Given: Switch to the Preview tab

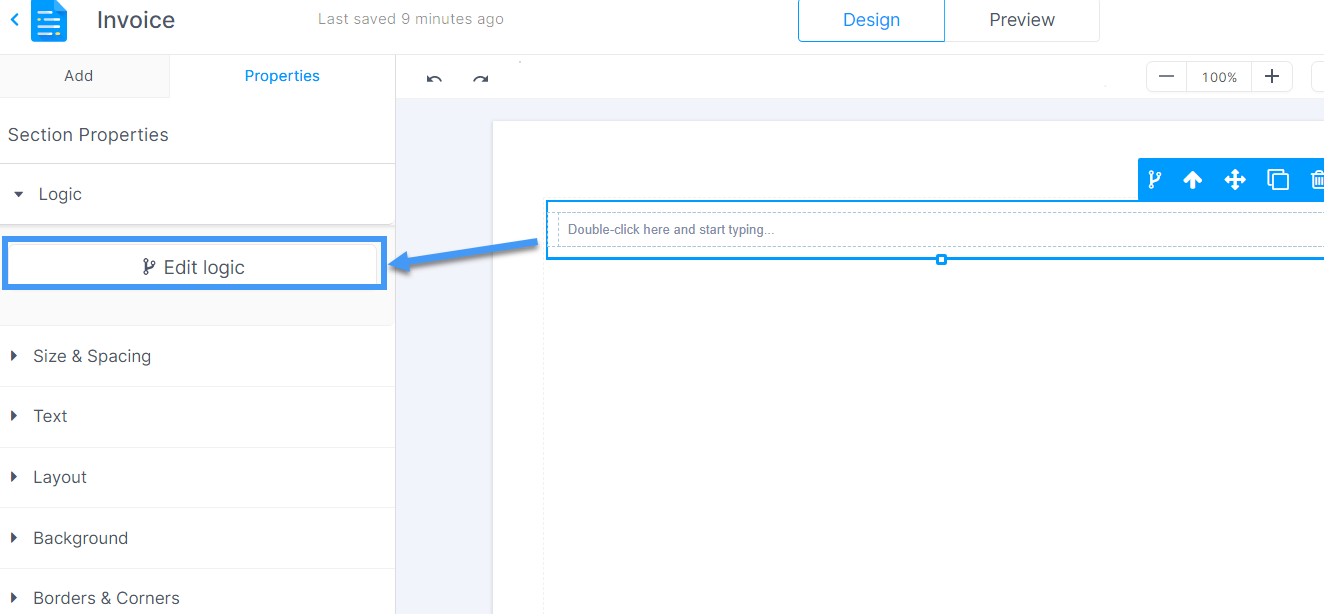Looking at the screenshot, I should coord(1022,20).
